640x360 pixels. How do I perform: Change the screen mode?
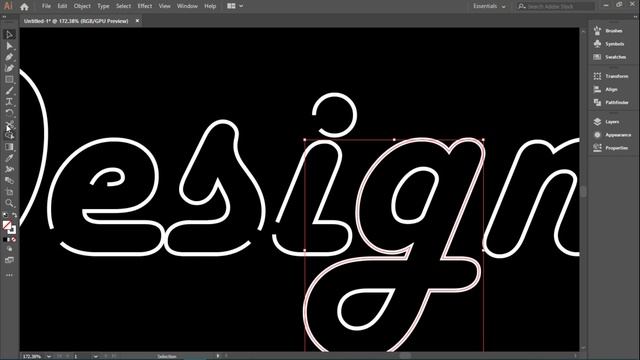[9, 260]
